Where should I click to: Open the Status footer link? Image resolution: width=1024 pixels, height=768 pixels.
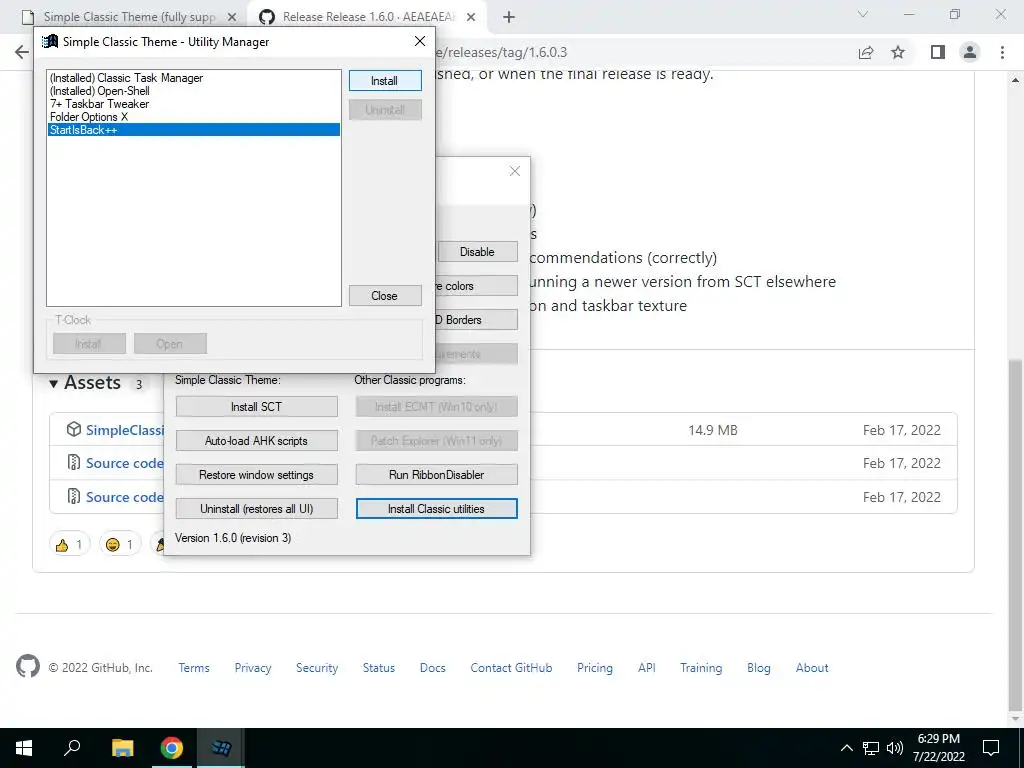click(379, 668)
